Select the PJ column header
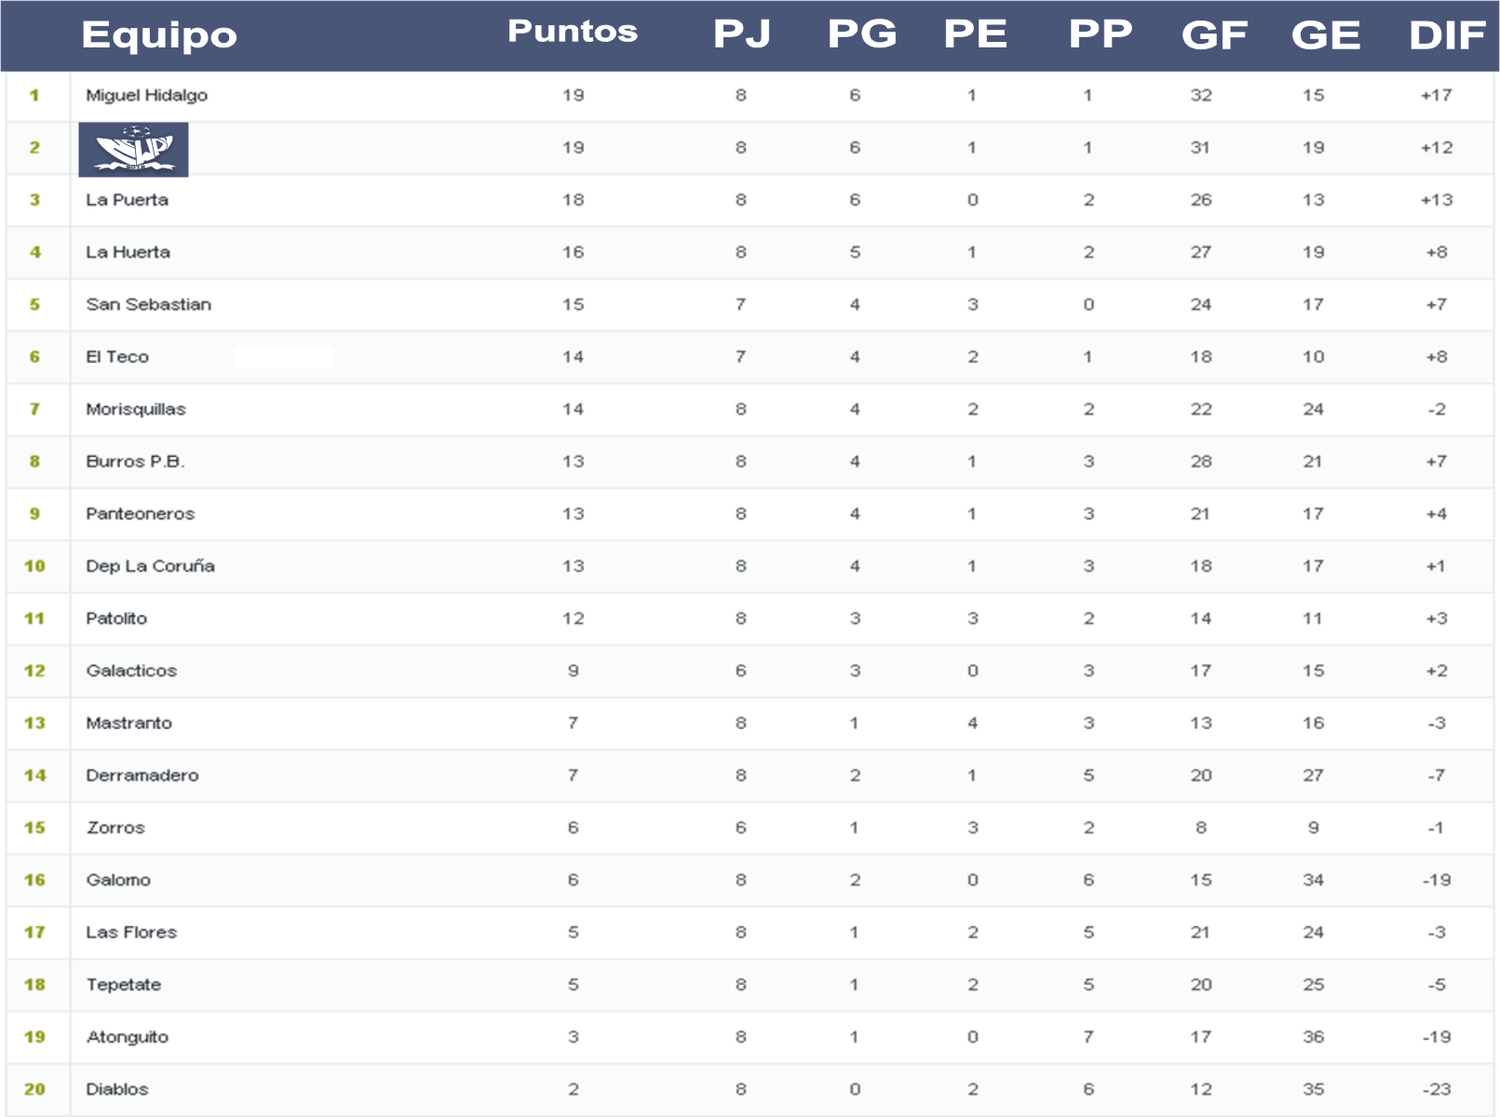 click(x=742, y=34)
